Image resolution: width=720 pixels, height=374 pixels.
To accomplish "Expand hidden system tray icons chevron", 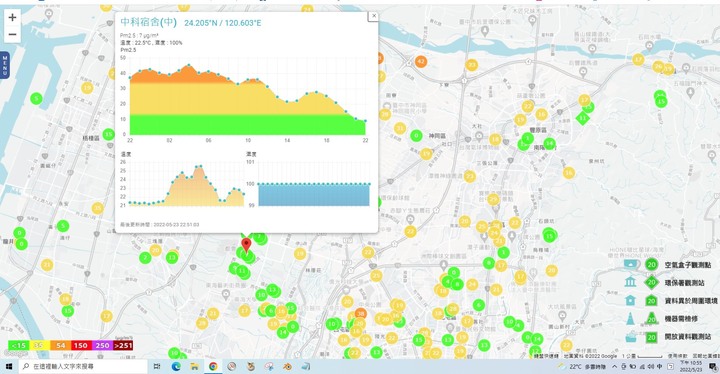I will coord(614,367).
